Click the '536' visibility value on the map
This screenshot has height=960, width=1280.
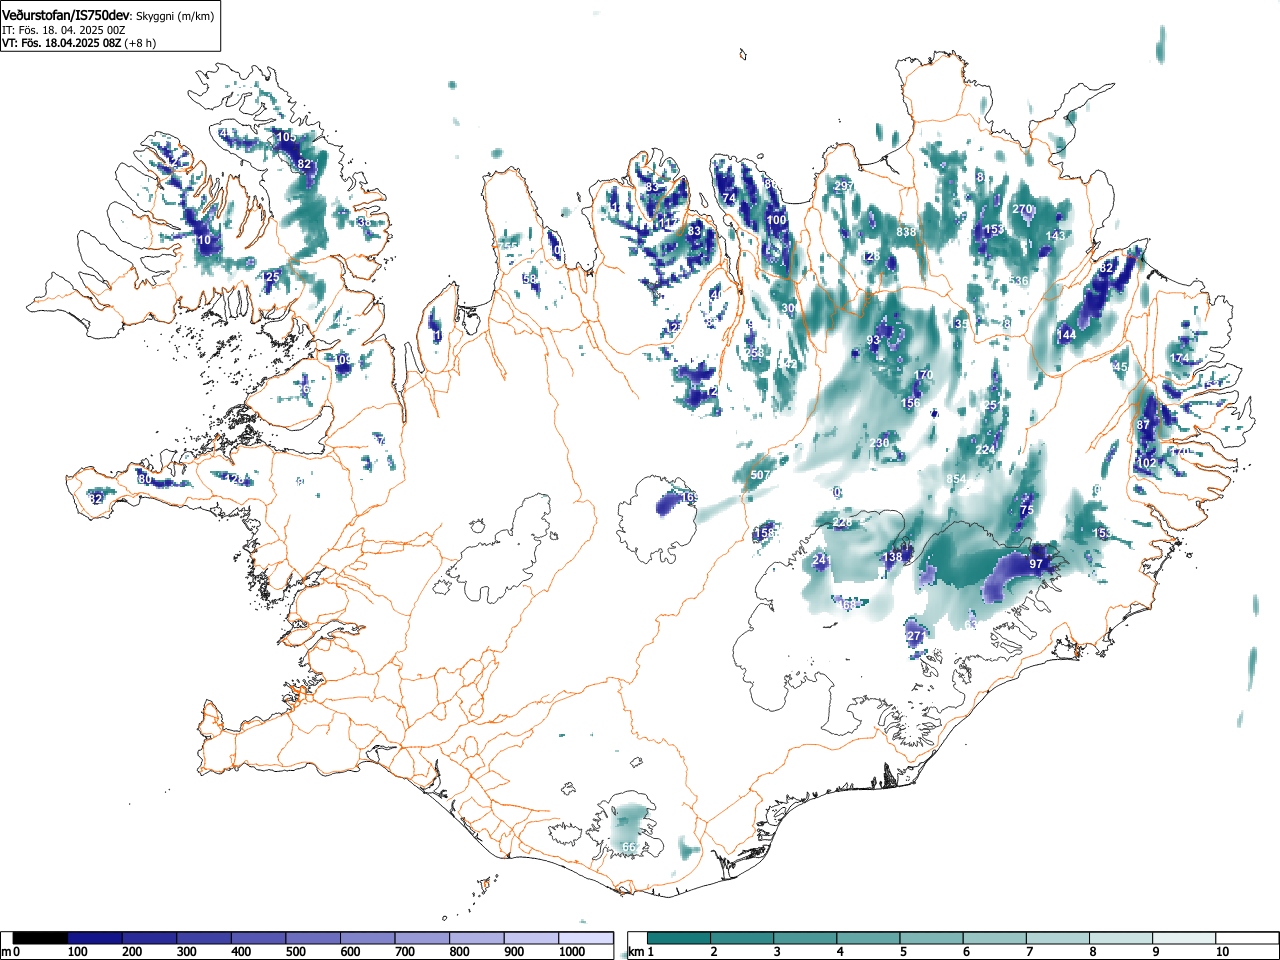[x=1019, y=281]
